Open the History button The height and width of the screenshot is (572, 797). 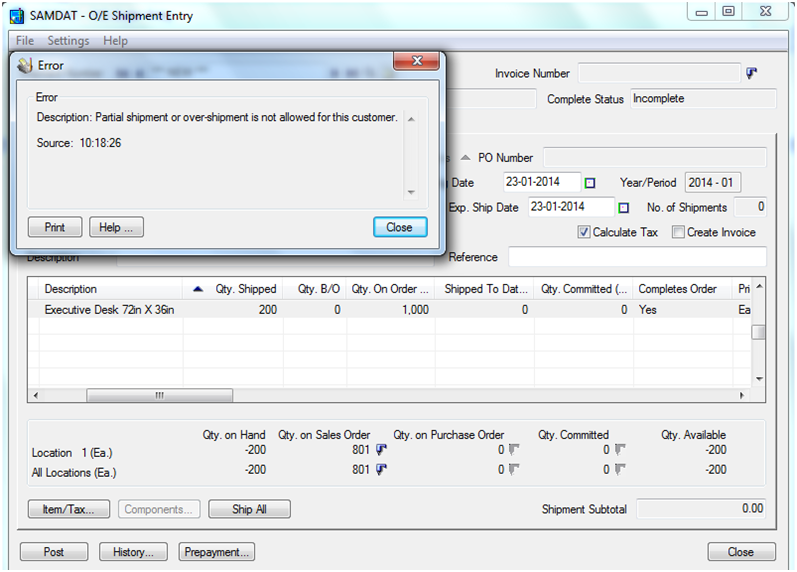point(133,552)
